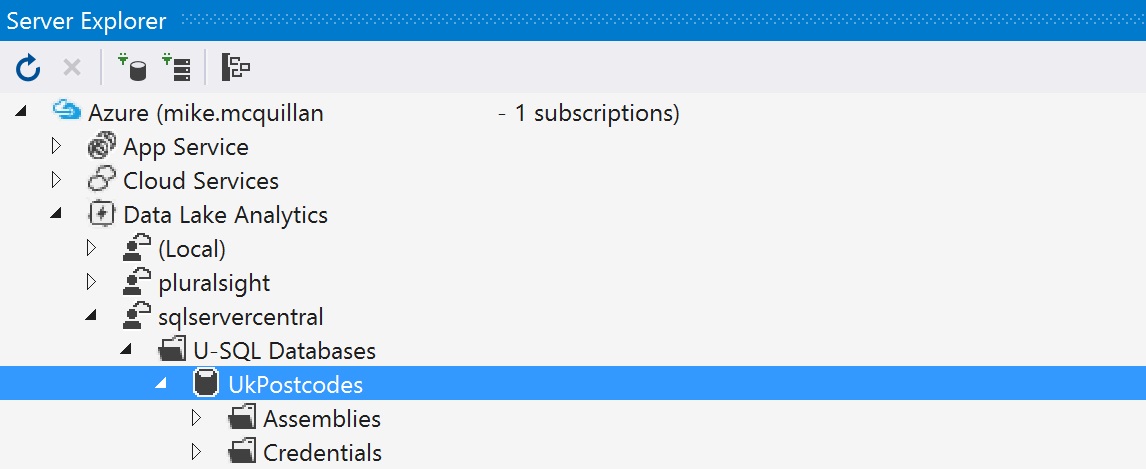This screenshot has height=469, width=1146.
Task: Expand the (Local) account node
Action: 92,248
